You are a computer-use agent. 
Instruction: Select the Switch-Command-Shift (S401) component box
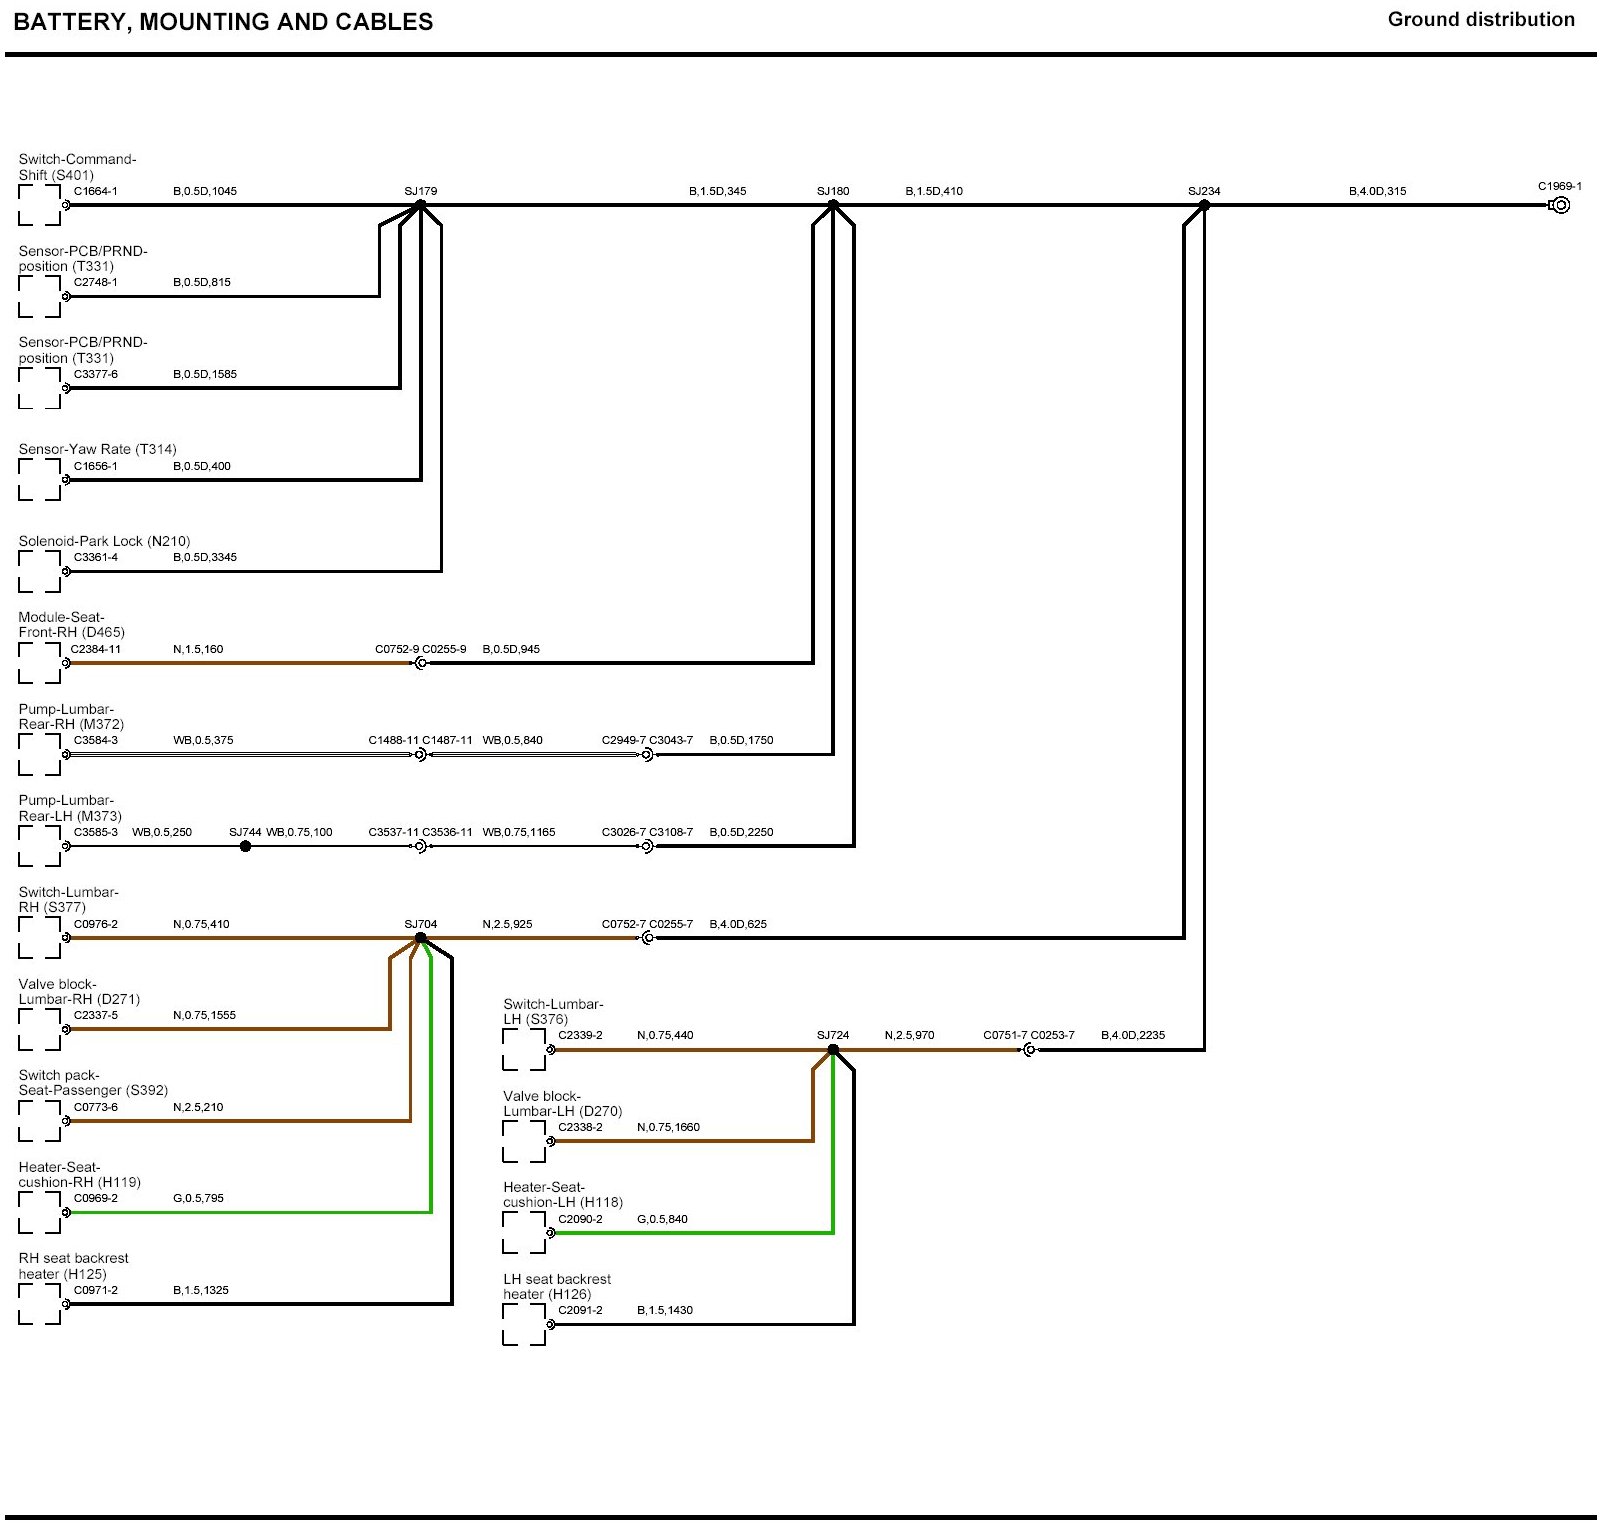[x=40, y=205]
